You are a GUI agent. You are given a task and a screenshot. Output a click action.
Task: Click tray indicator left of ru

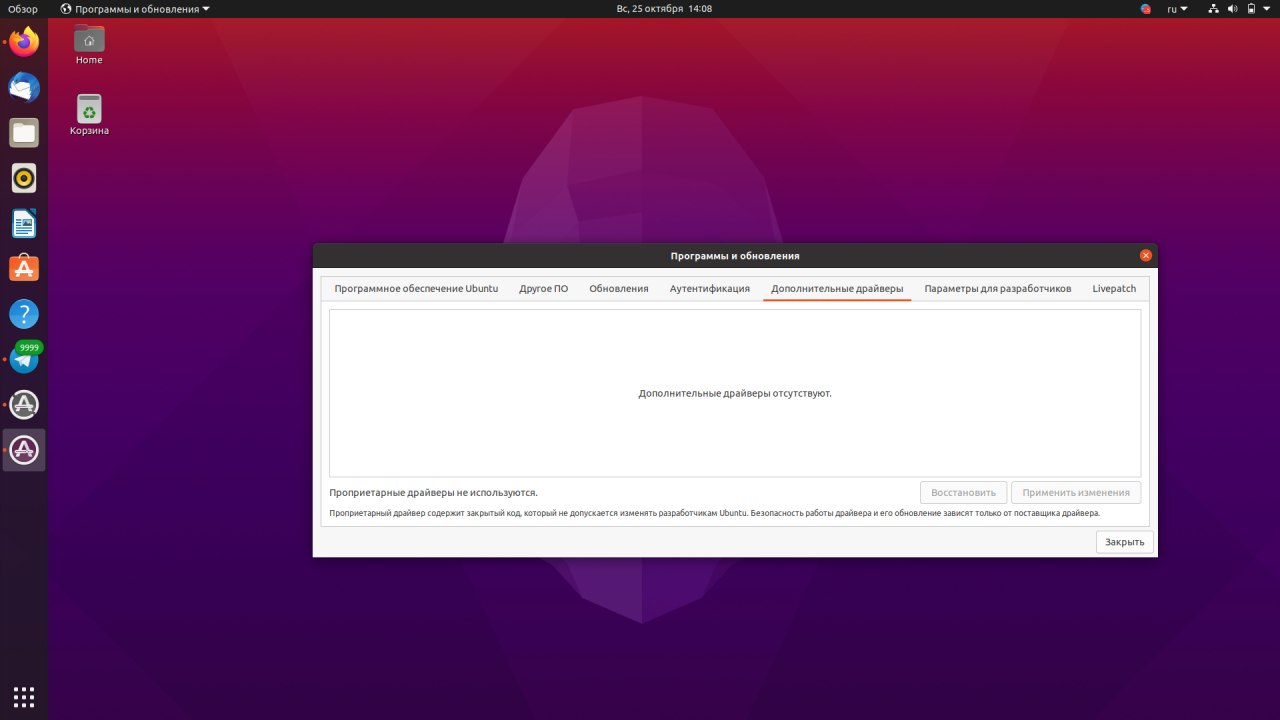click(x=1146, y=9)
